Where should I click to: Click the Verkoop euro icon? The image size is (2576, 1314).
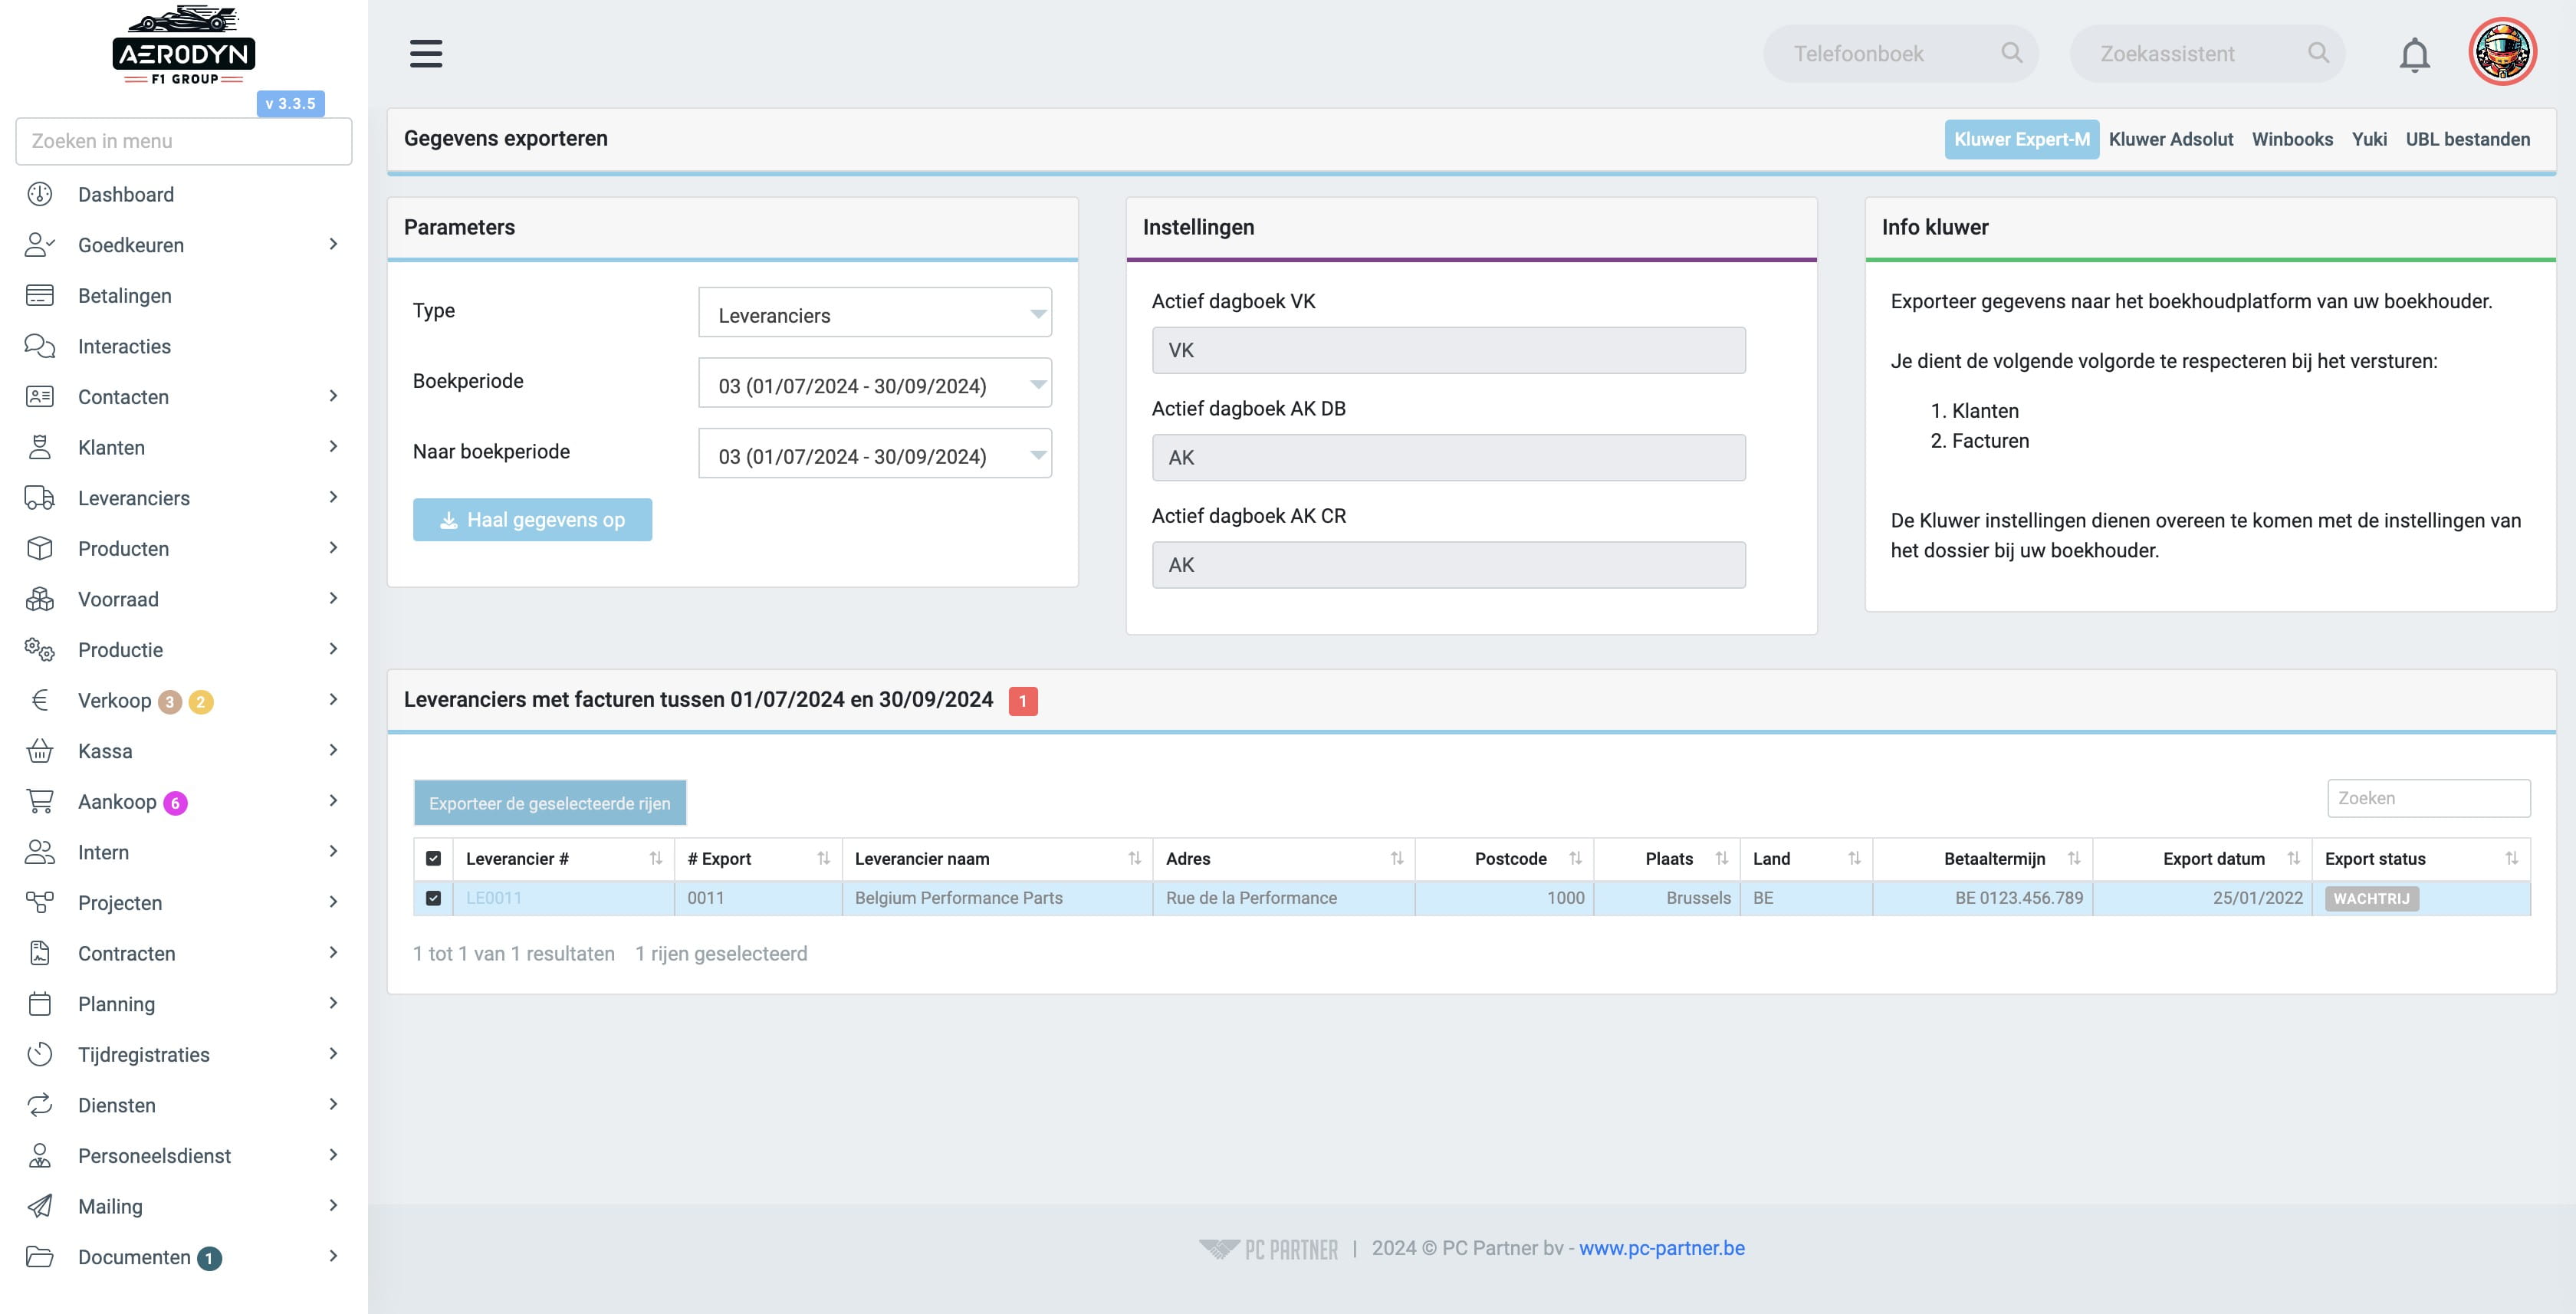(x=40, y=700)
